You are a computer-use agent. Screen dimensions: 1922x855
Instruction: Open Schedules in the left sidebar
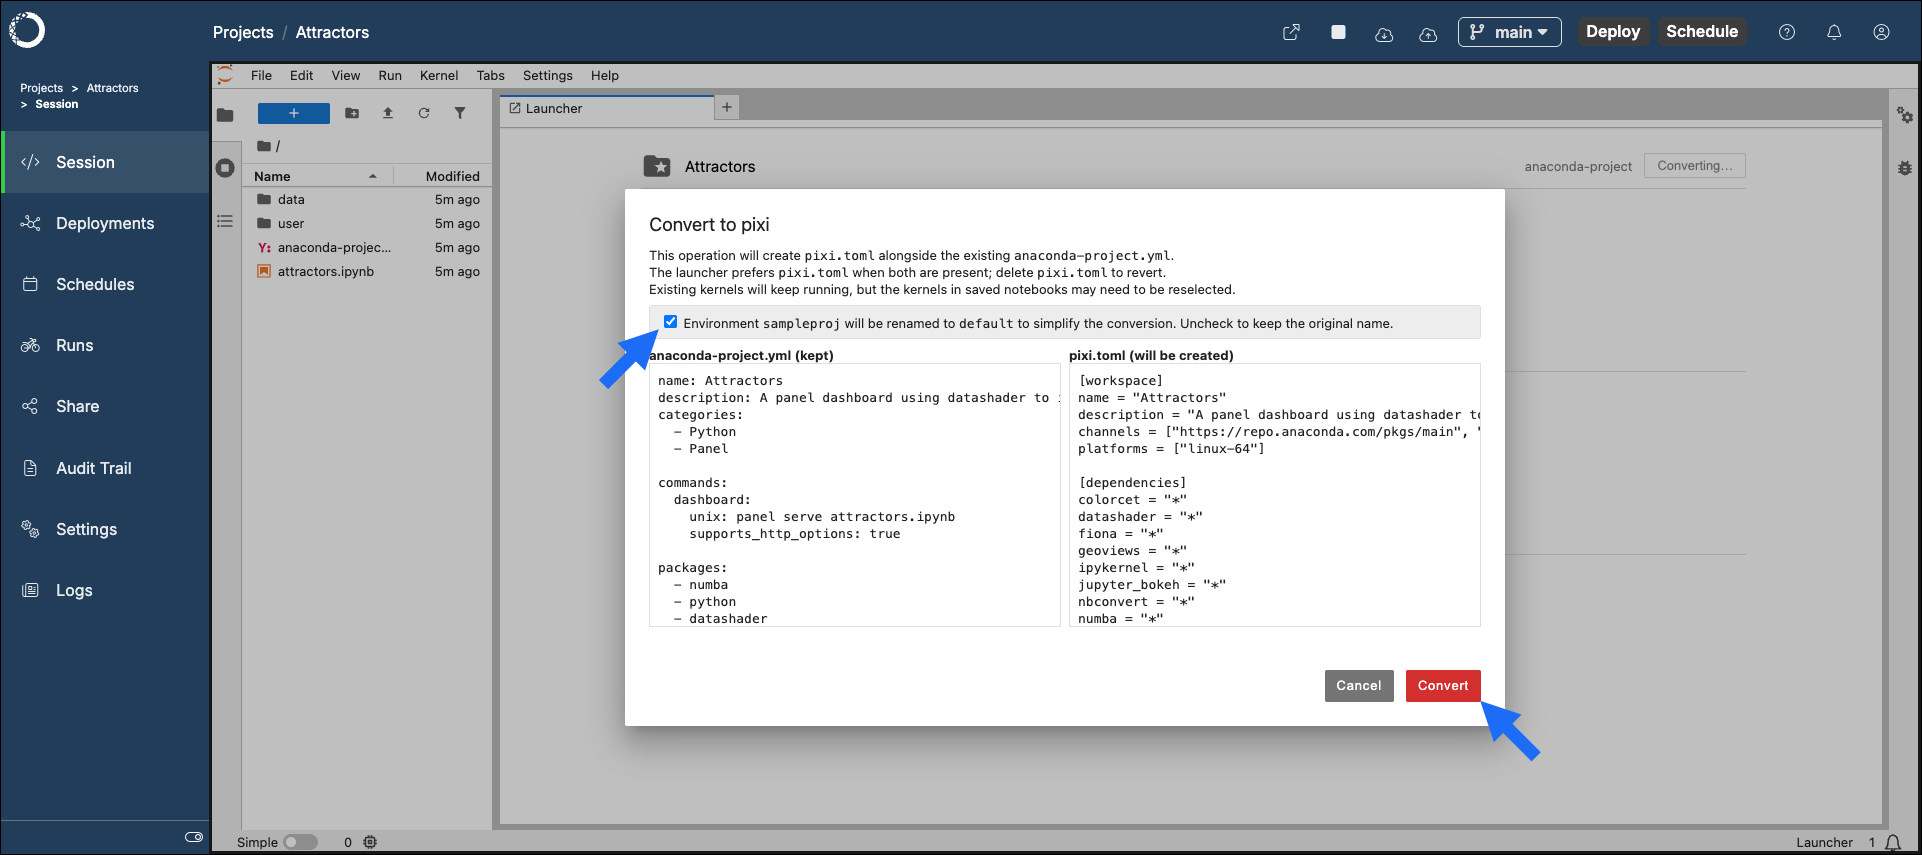(105, 284)
